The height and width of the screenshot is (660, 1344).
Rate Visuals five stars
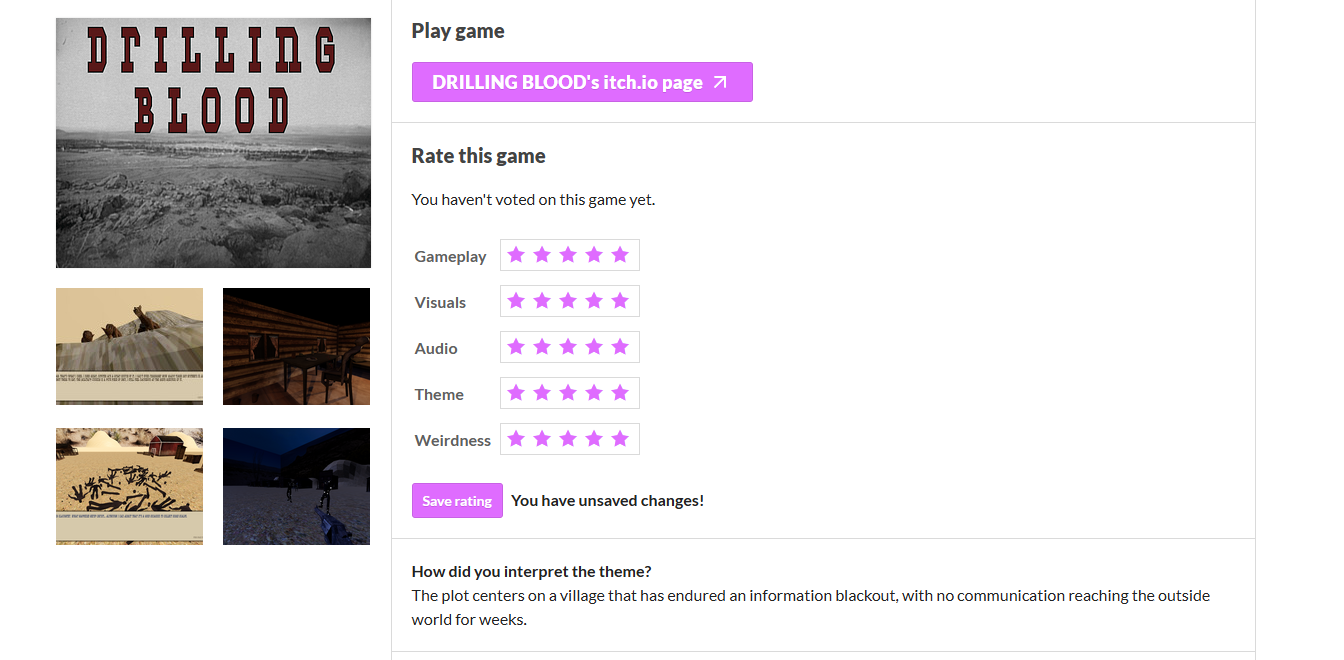click(x=620, y=301)
